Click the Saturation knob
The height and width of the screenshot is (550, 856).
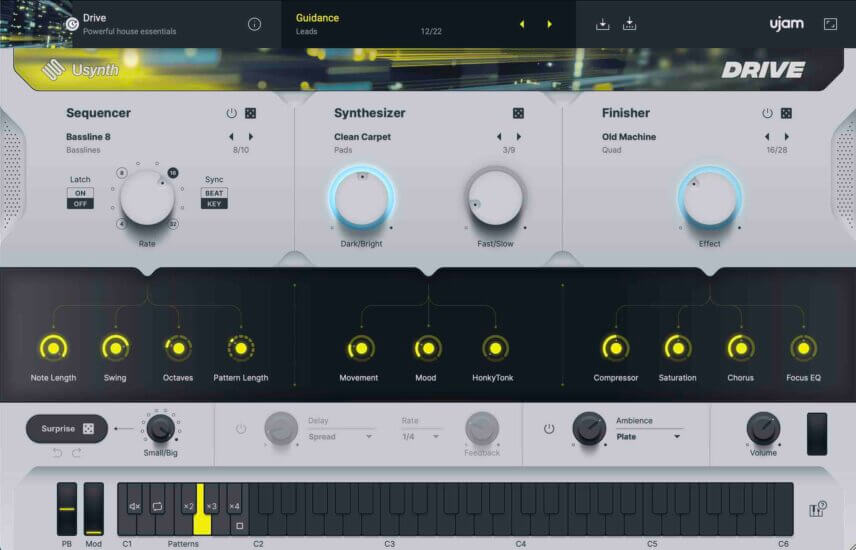[678, 348]
